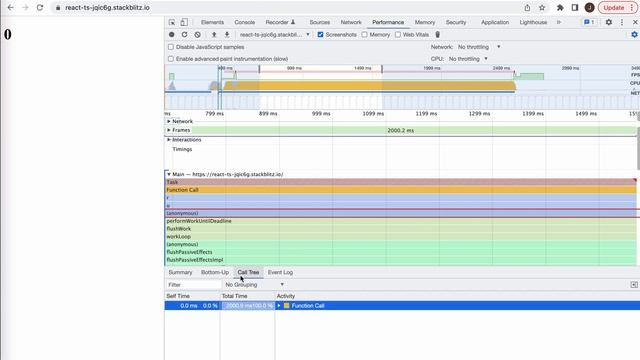The width and height of the screenshot is (640, 360).
Task: Click the collect garbage trash icon
Action: coord(438,35)
